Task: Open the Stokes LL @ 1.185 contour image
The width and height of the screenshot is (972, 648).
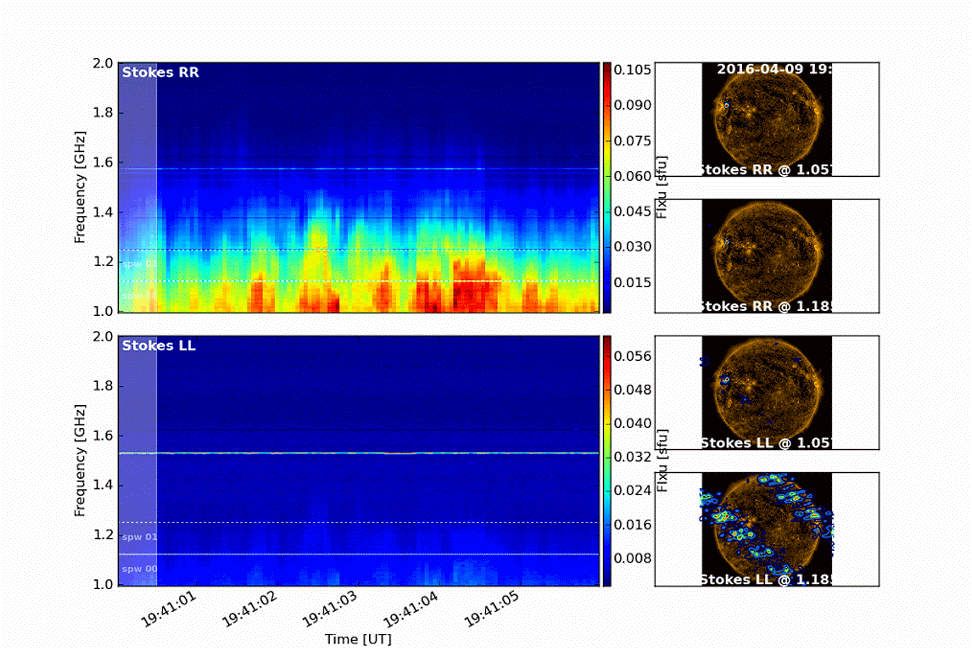Action: click(767, 529)
